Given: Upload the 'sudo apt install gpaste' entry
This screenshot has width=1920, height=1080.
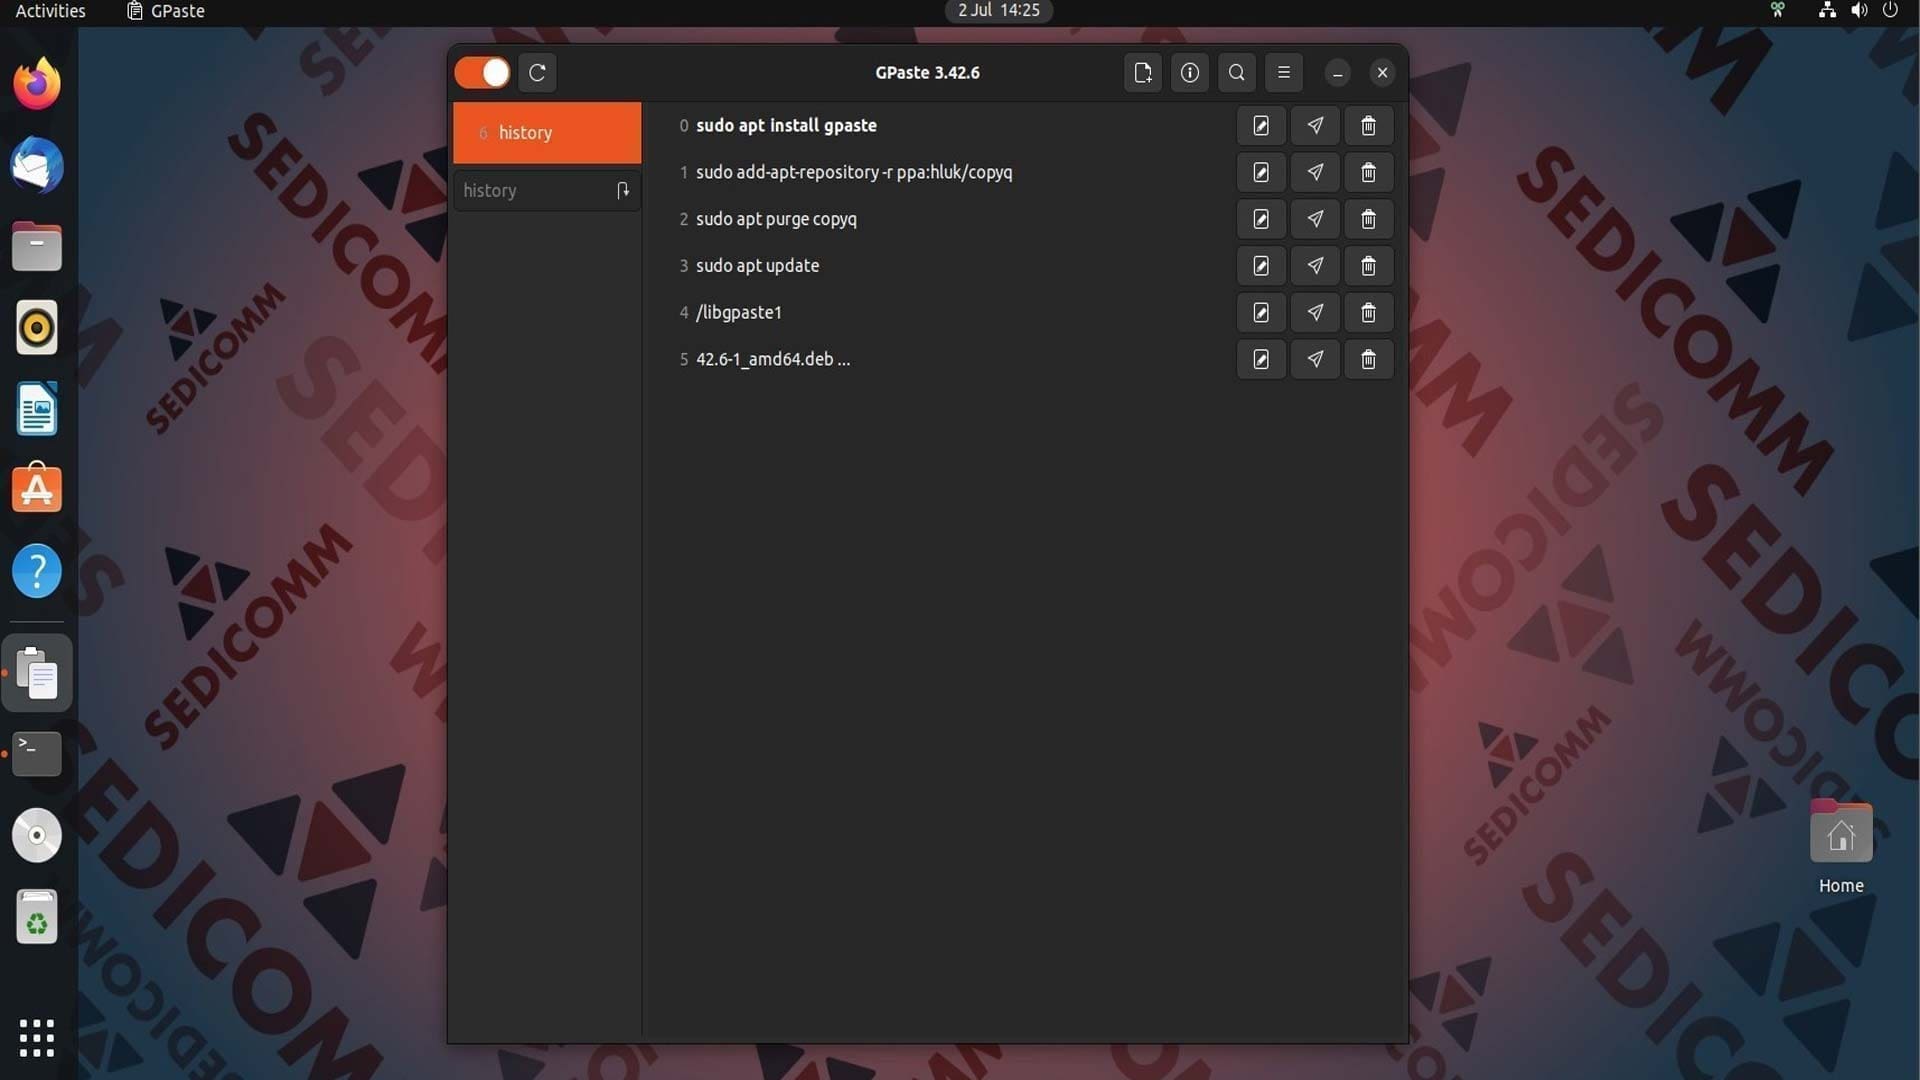Looking at the screenshot, I should (x=1315, y=126).
